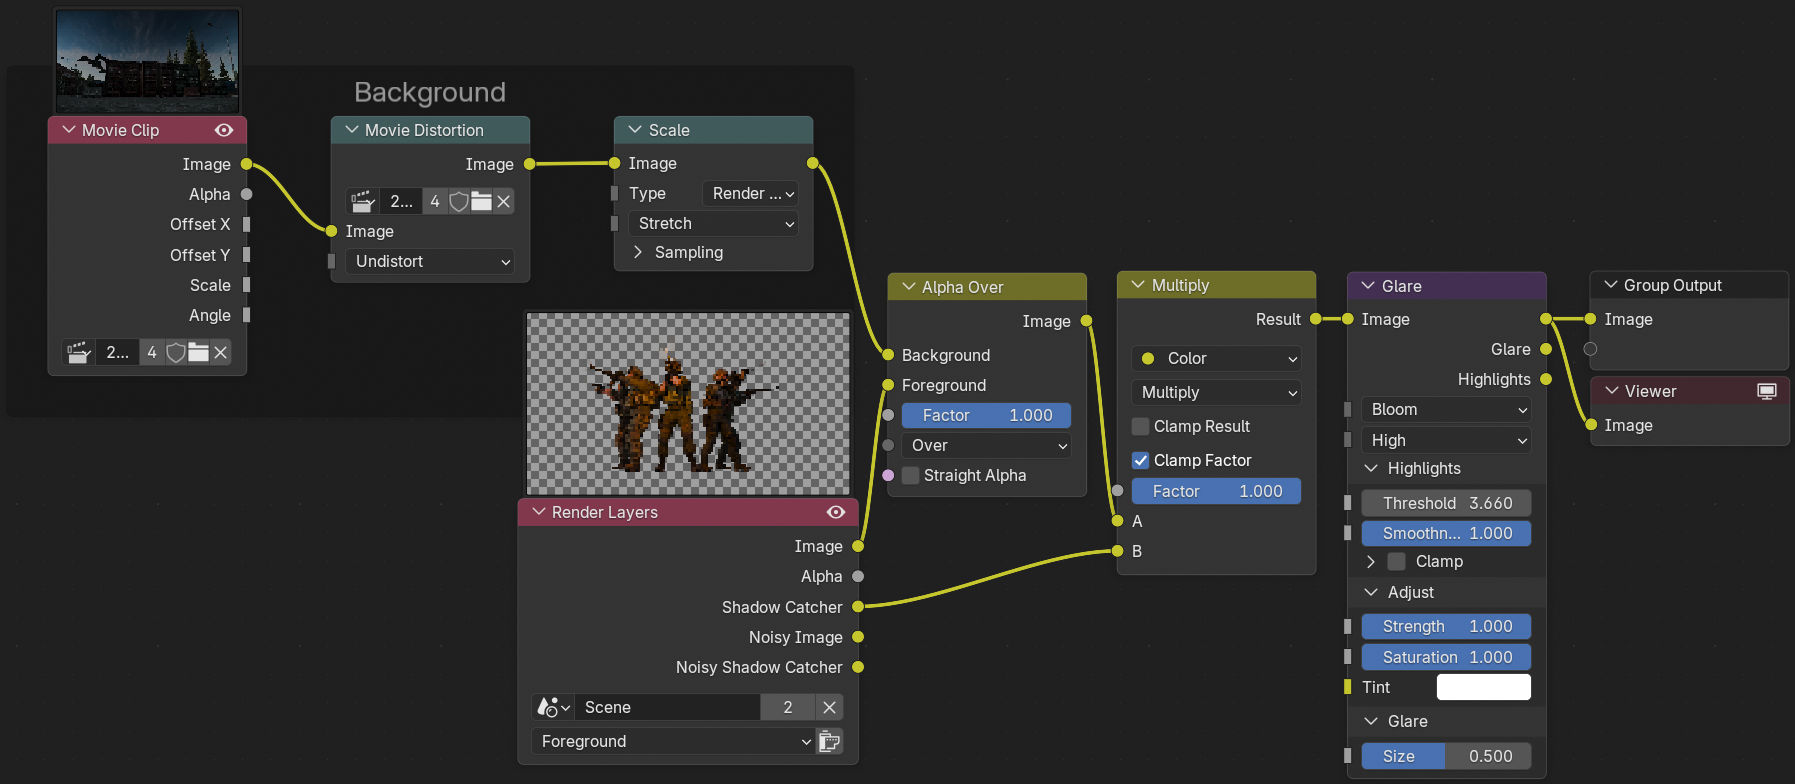Open Scale node Type Render dropdown
1795x784 pixels.
coord(750,193)
